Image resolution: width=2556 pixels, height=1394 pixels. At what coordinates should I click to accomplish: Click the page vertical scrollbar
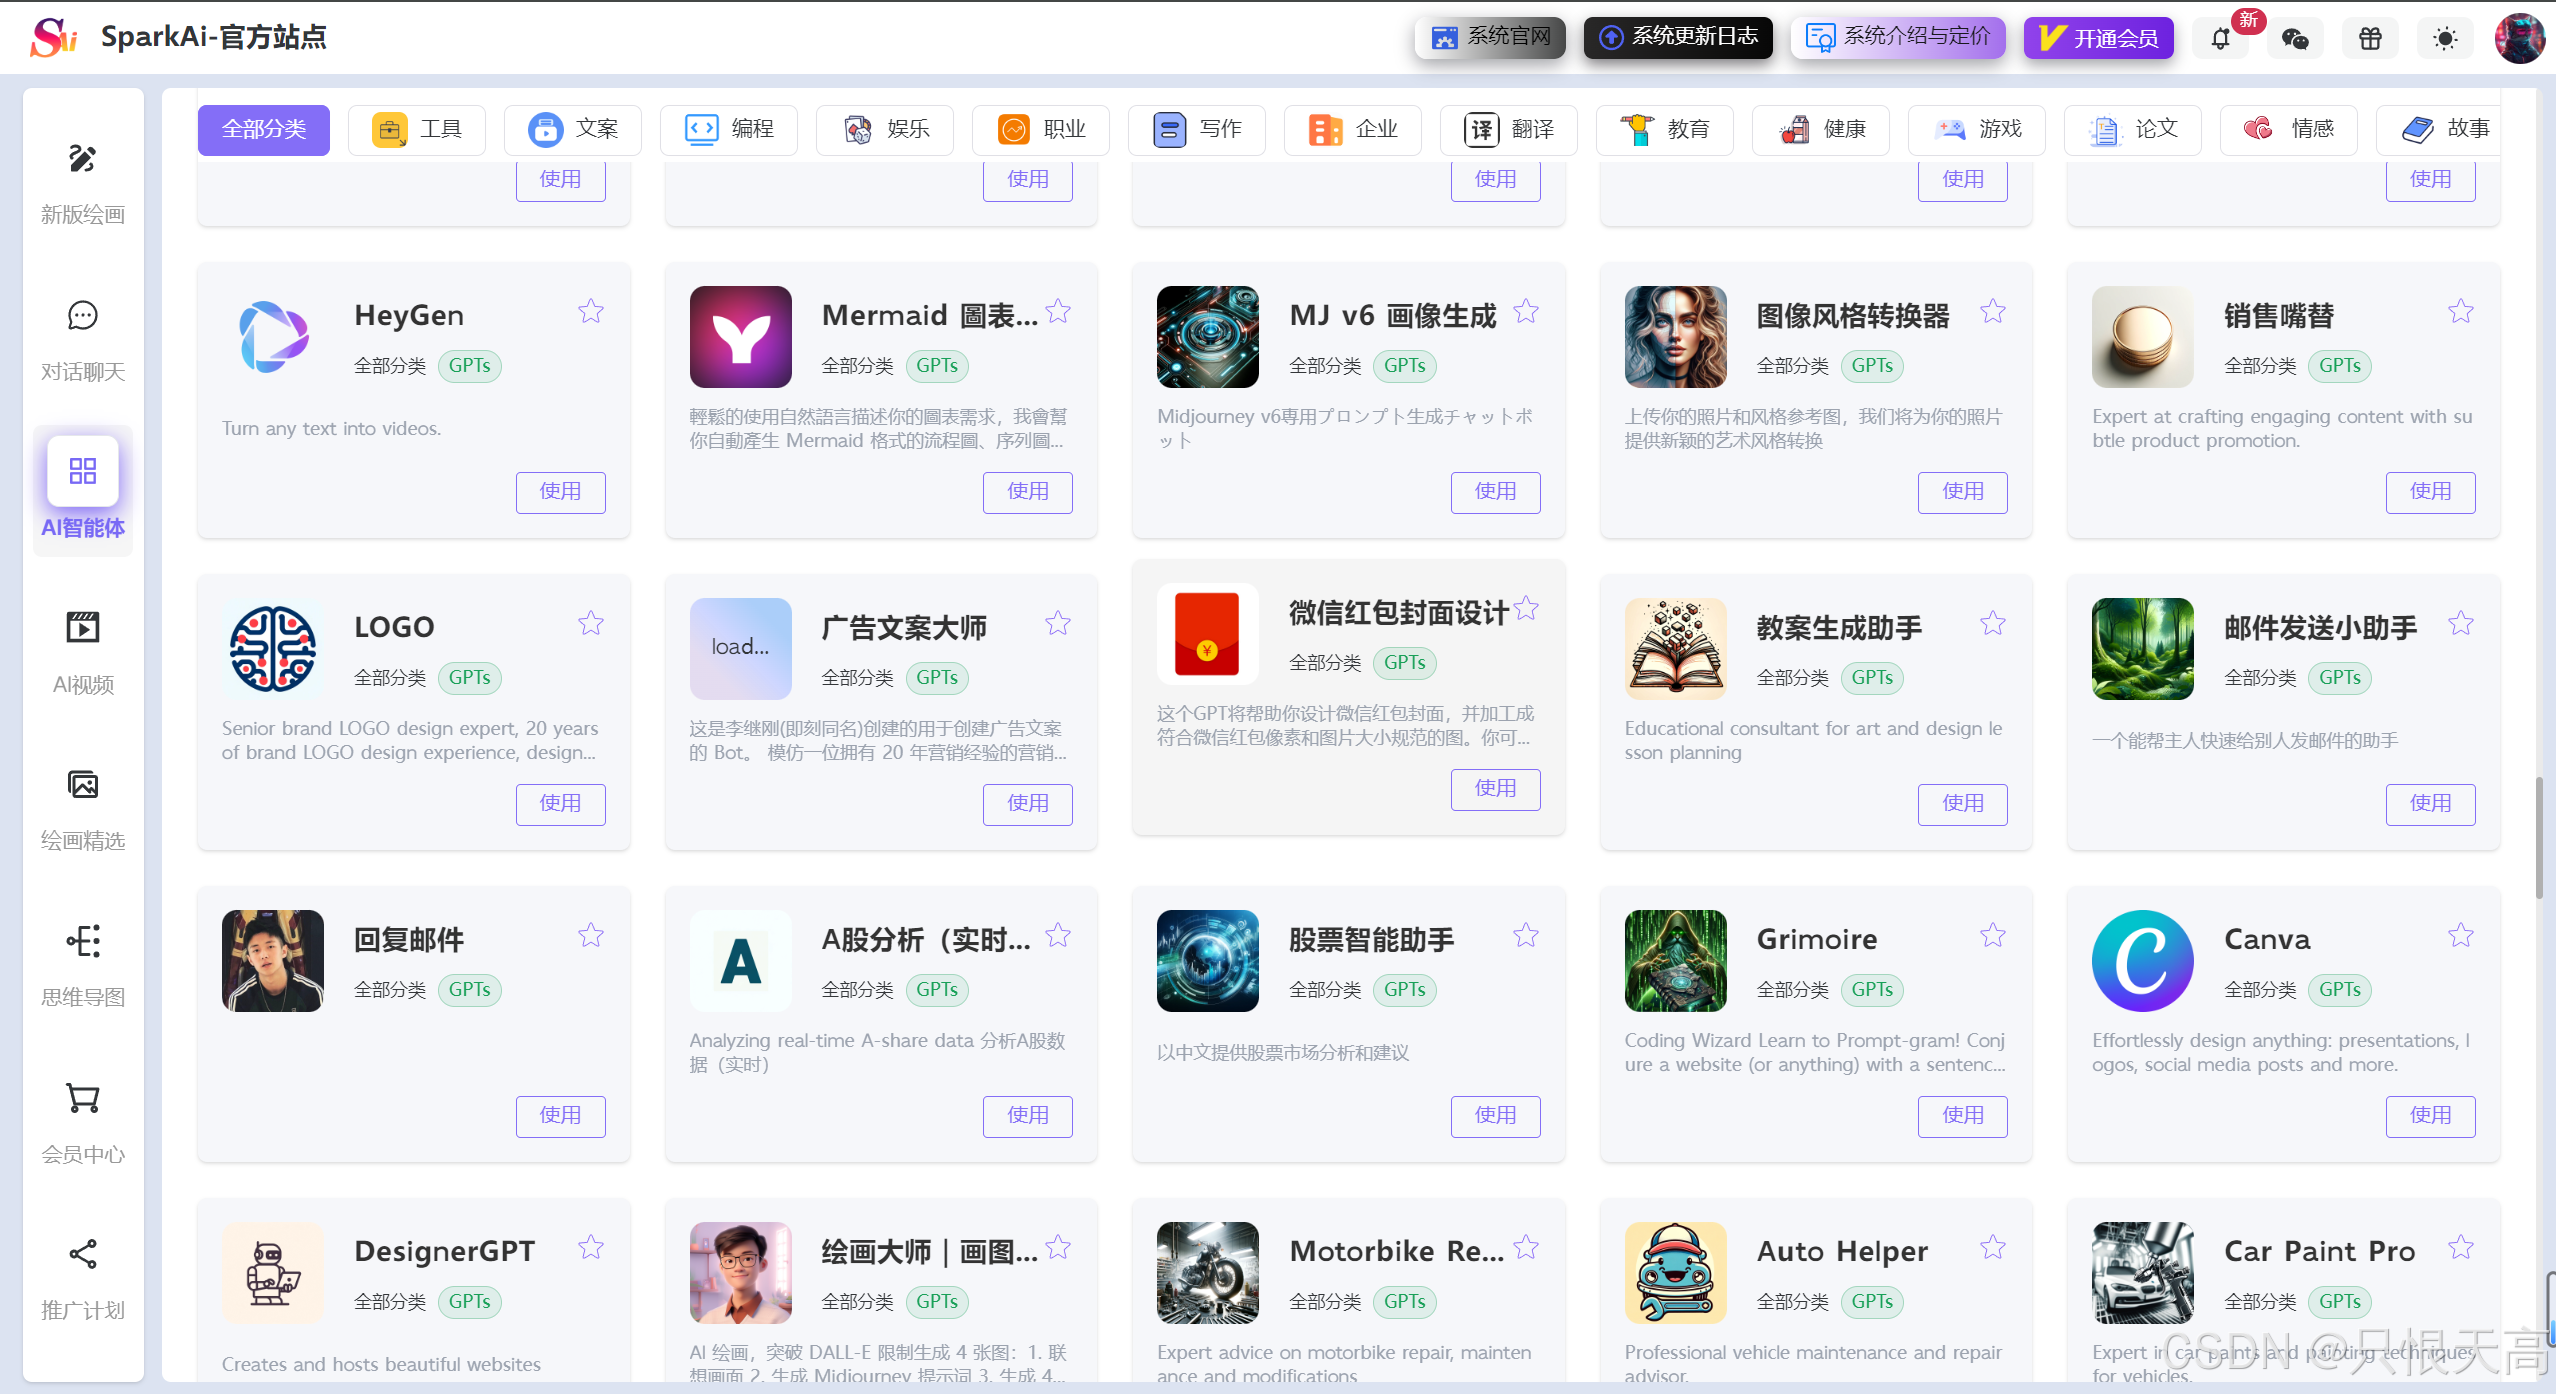(2540, 838)
